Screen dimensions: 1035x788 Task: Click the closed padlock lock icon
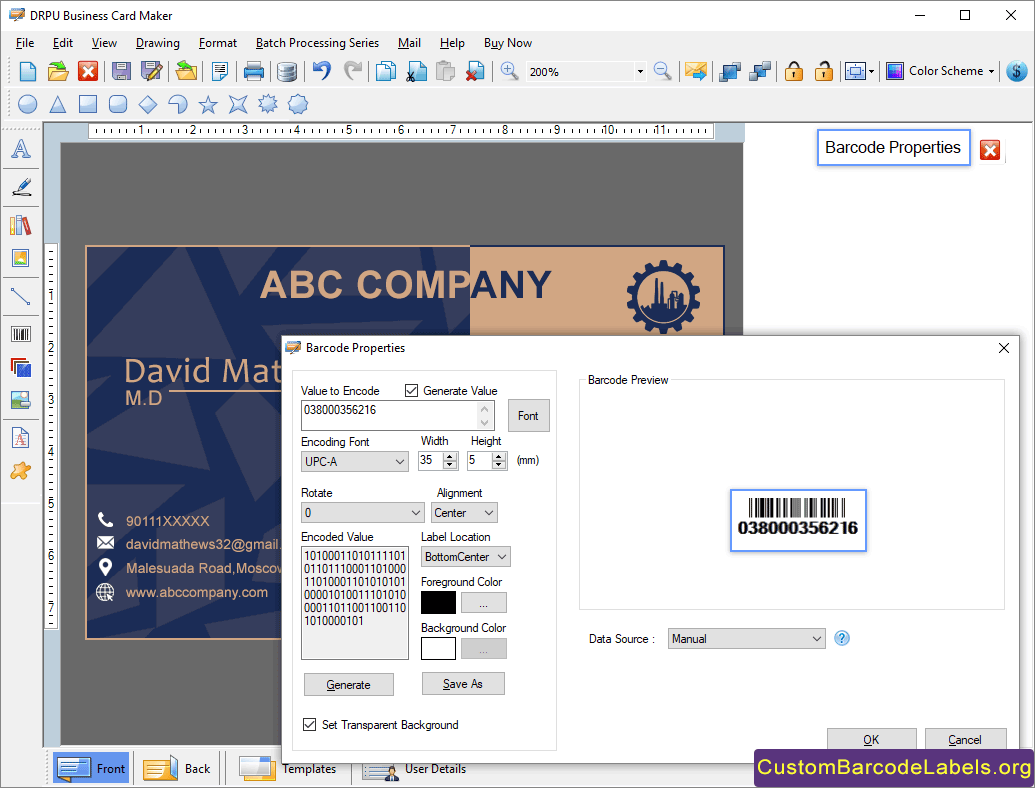pyautogui.click(x=794, y=71)
